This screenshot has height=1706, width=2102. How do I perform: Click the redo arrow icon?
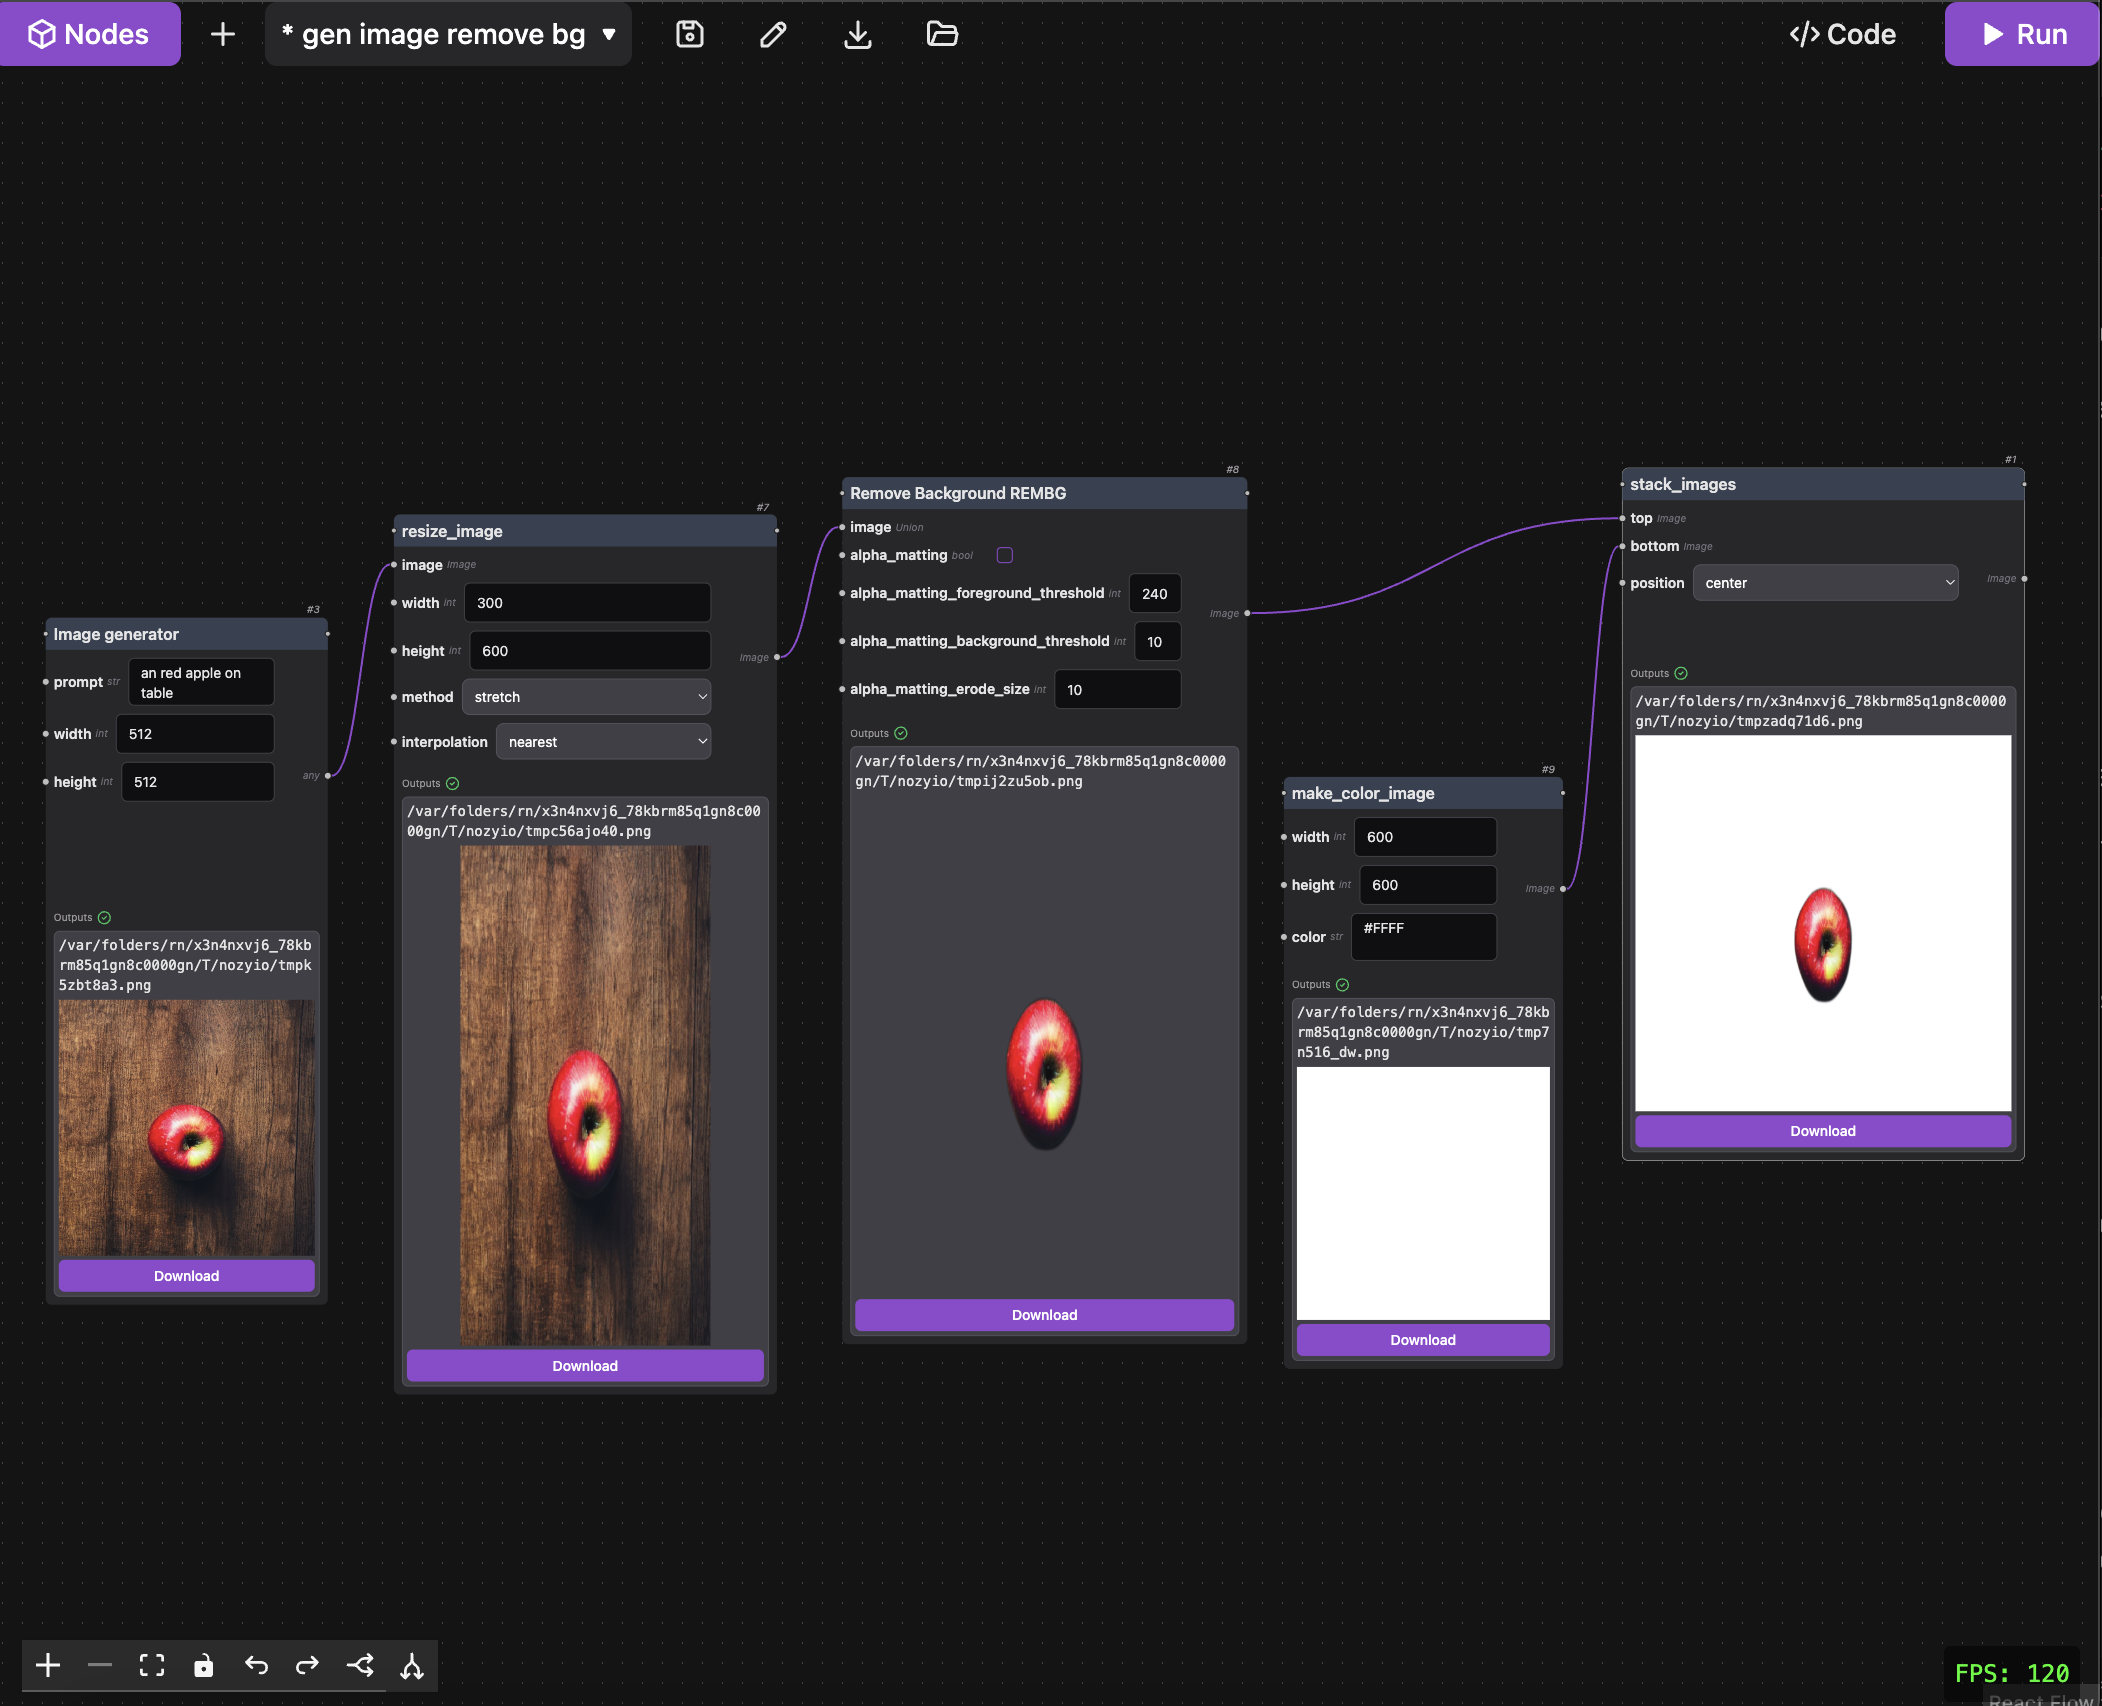(308, 1665)
